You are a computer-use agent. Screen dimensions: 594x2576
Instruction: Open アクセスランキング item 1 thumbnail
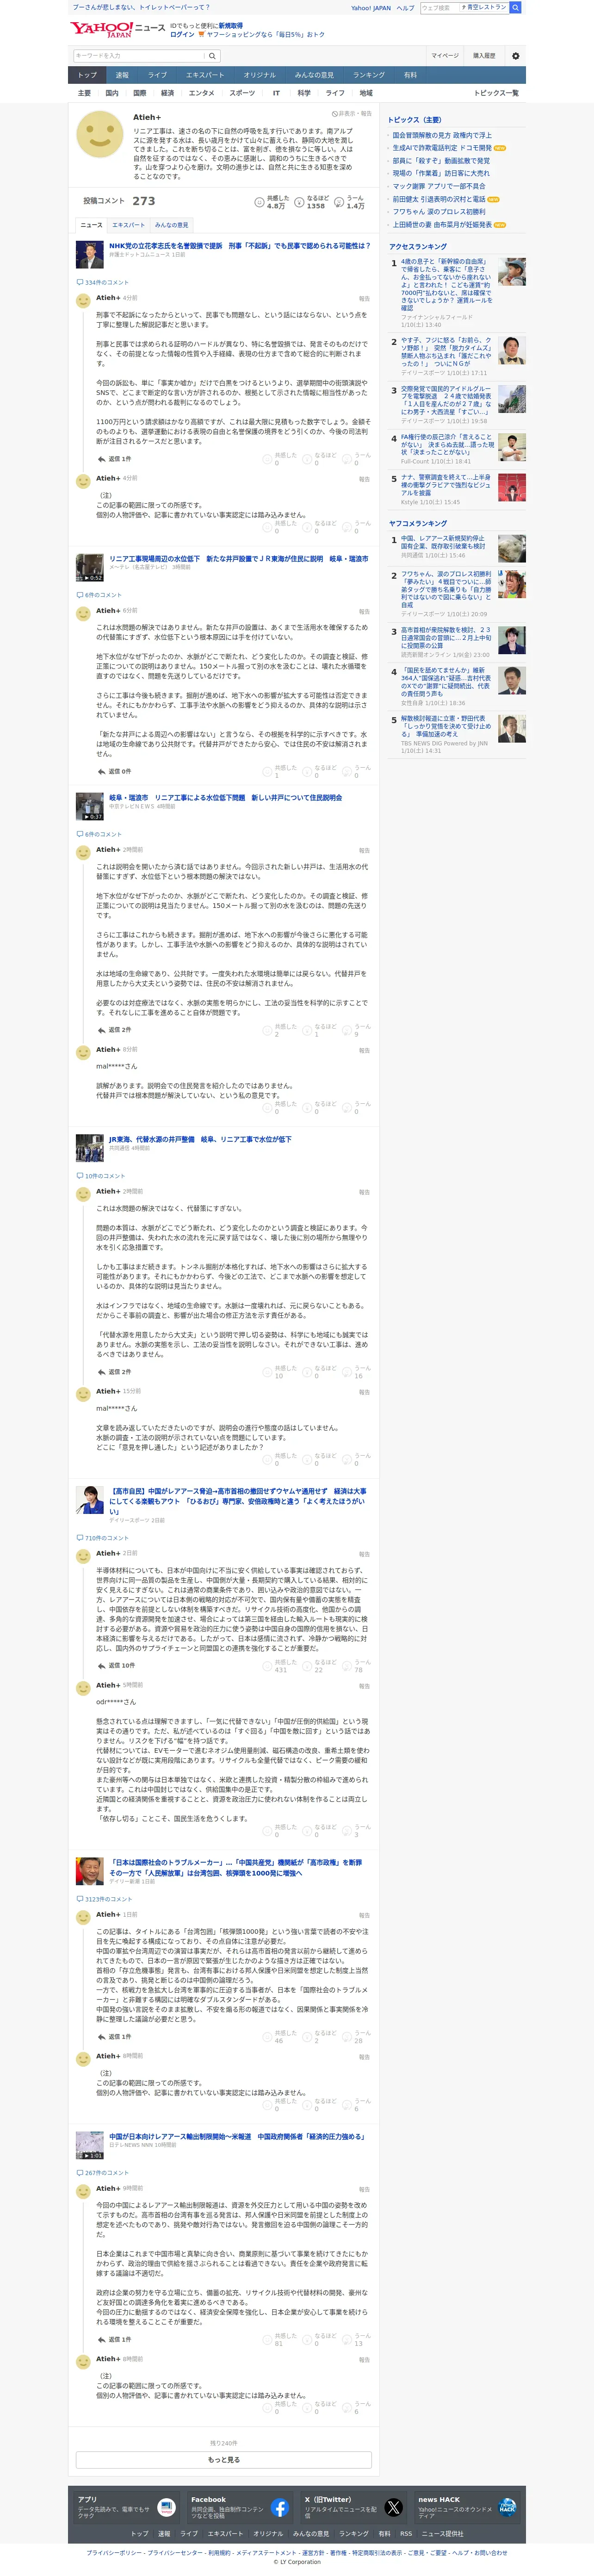tap(511, 272)
